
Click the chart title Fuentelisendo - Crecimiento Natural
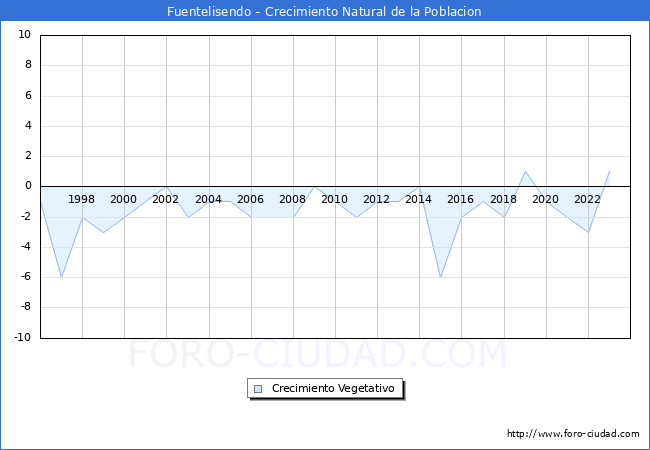click(x=324, y=11)
